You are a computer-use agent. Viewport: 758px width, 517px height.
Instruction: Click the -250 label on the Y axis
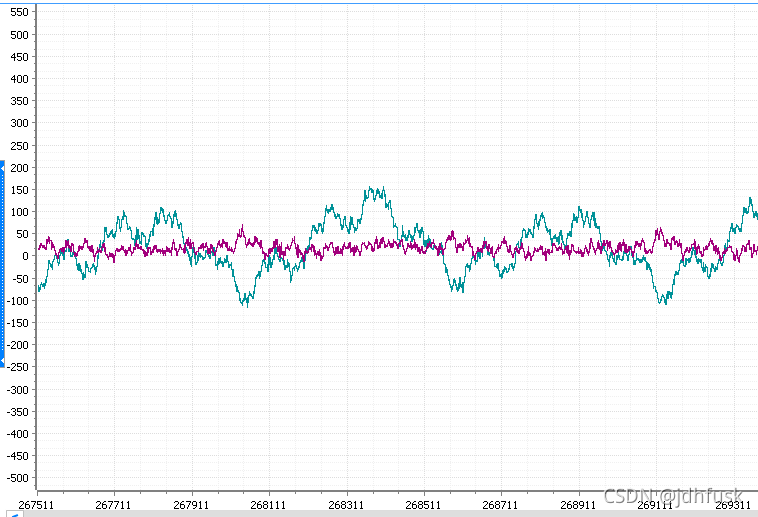(17, 367)
